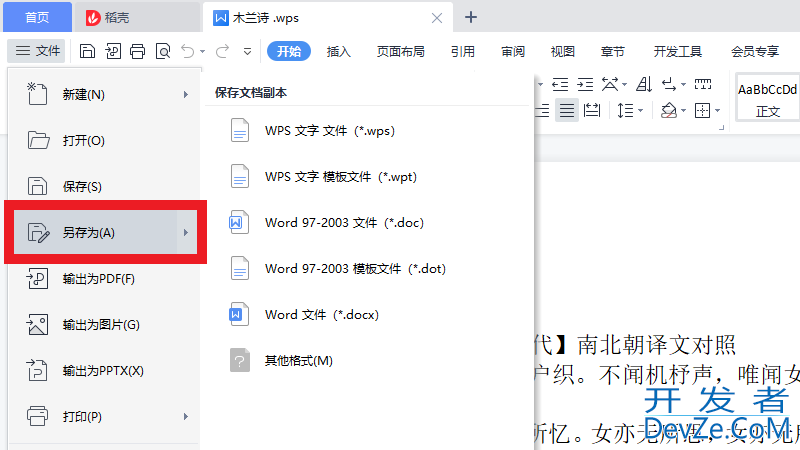
Task: Open the paragraph marks dropdown arrow
Action: point(684,85)
